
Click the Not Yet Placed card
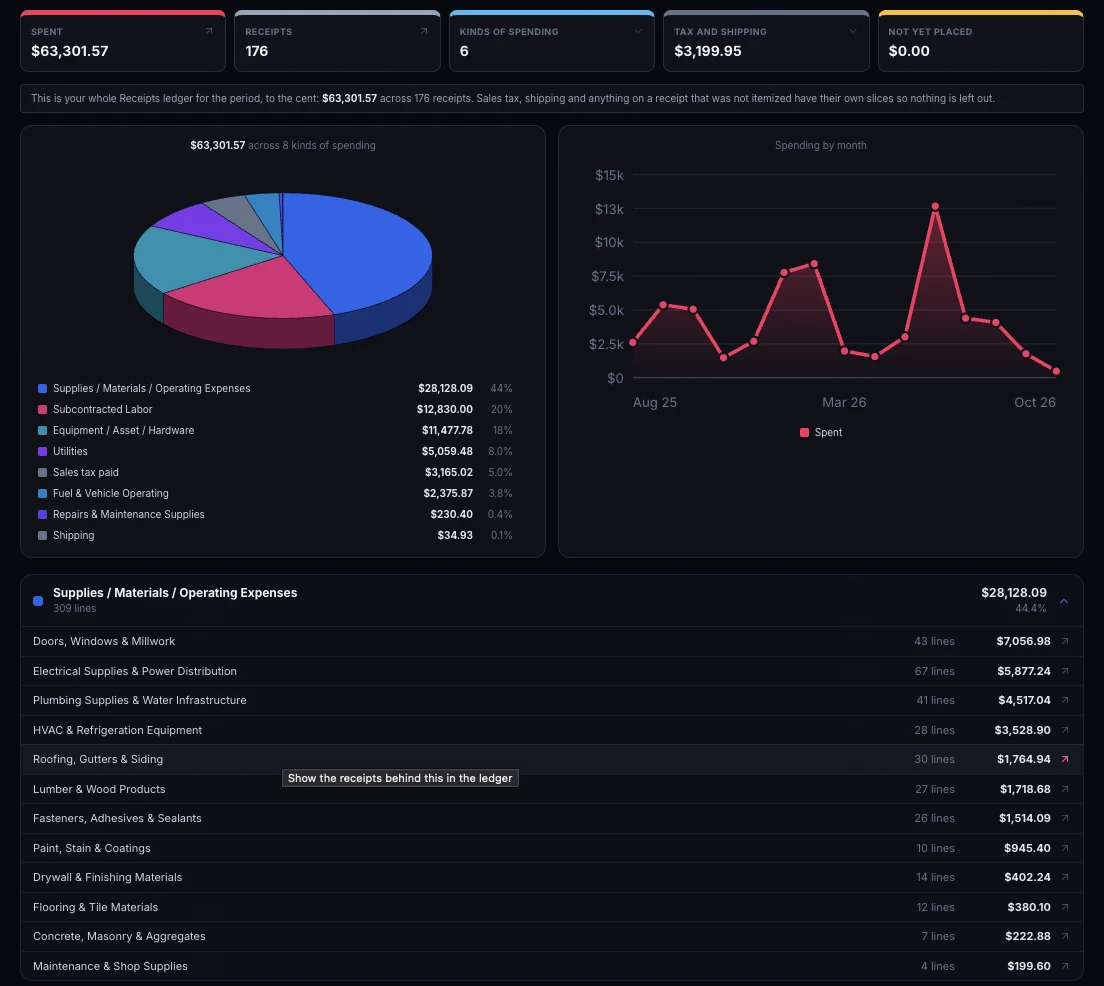tap(980, 42)
